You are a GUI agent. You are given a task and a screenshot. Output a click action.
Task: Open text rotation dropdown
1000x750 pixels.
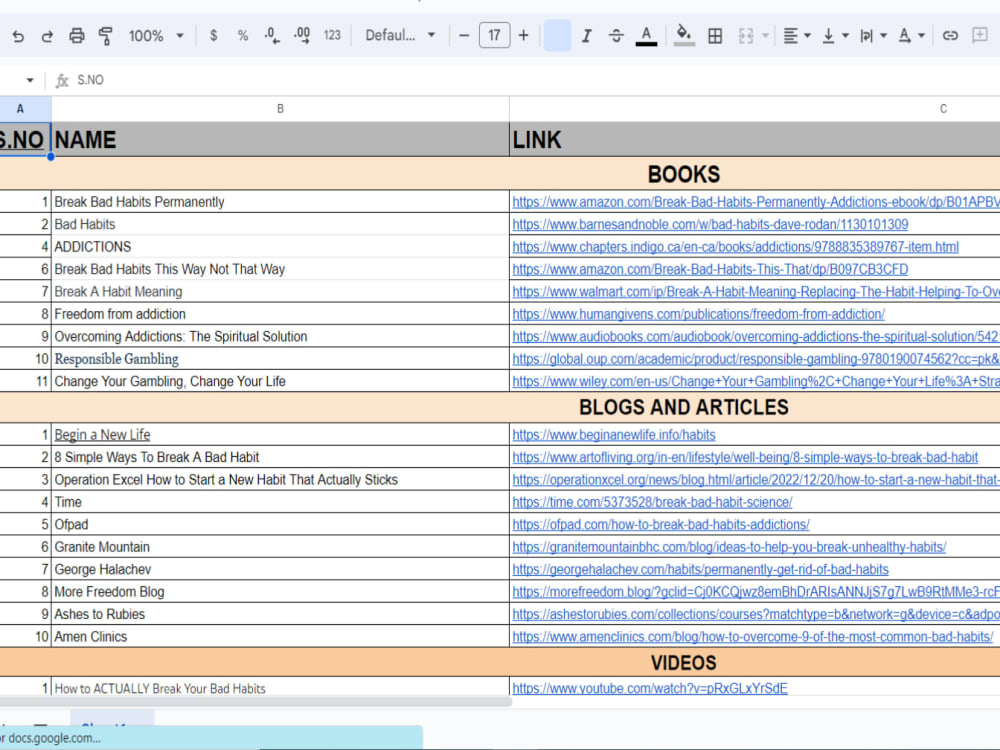click(911, 36)
